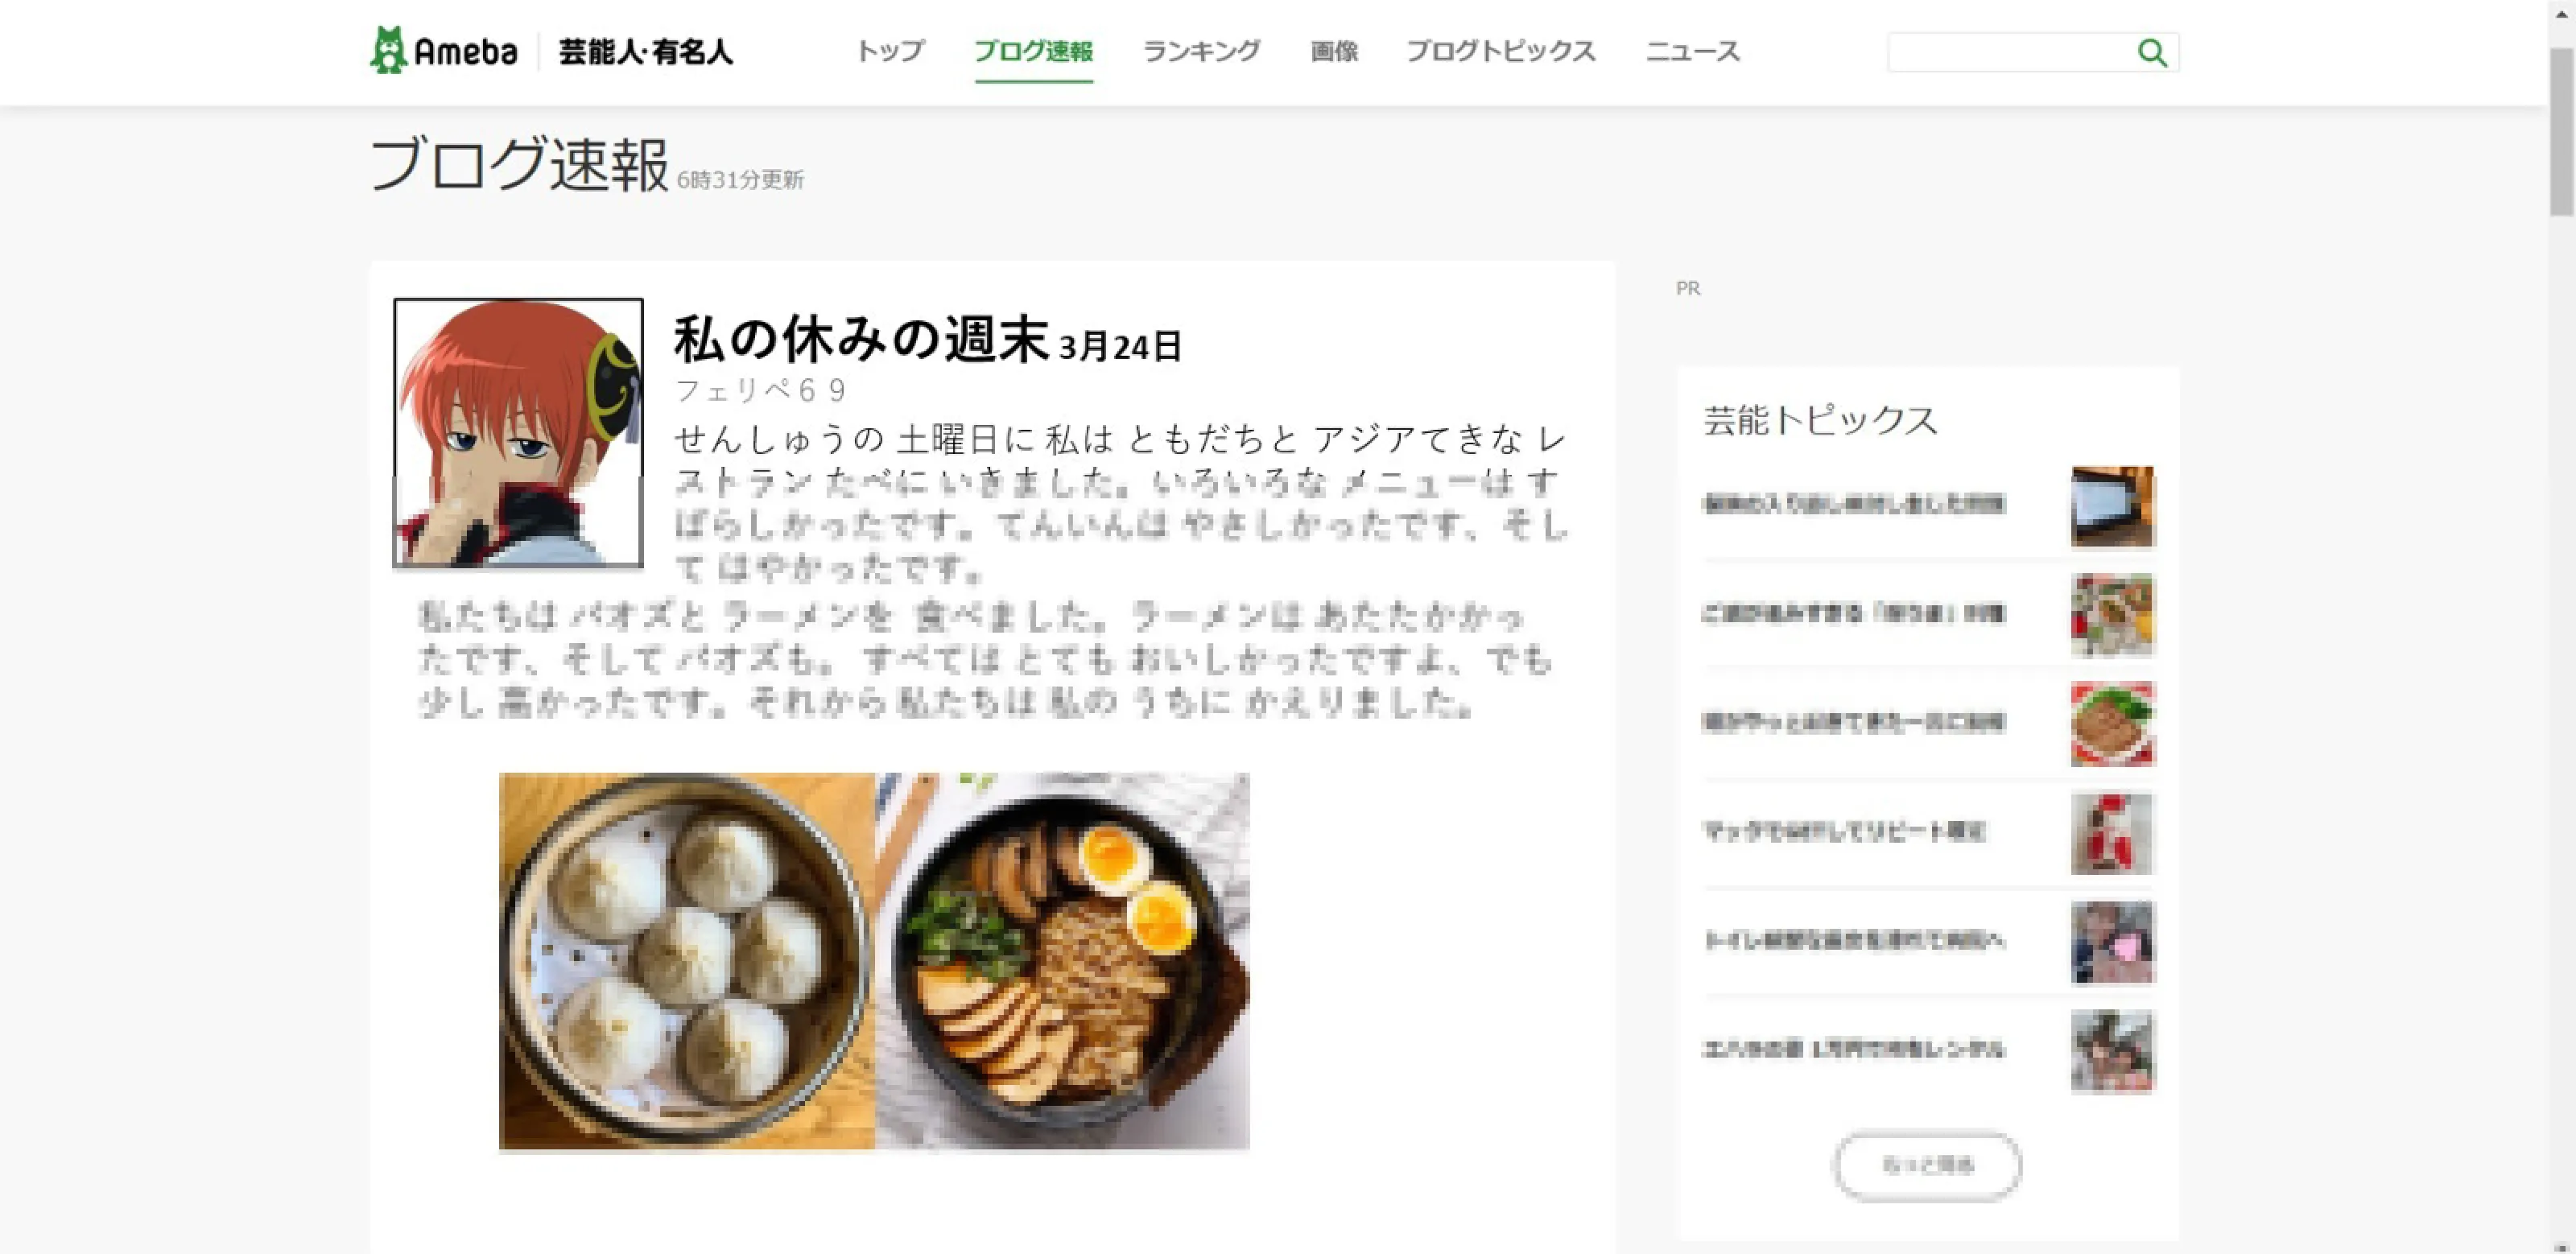
Task: Click the steamed buns and ramen photo
Action: (874, 961)
